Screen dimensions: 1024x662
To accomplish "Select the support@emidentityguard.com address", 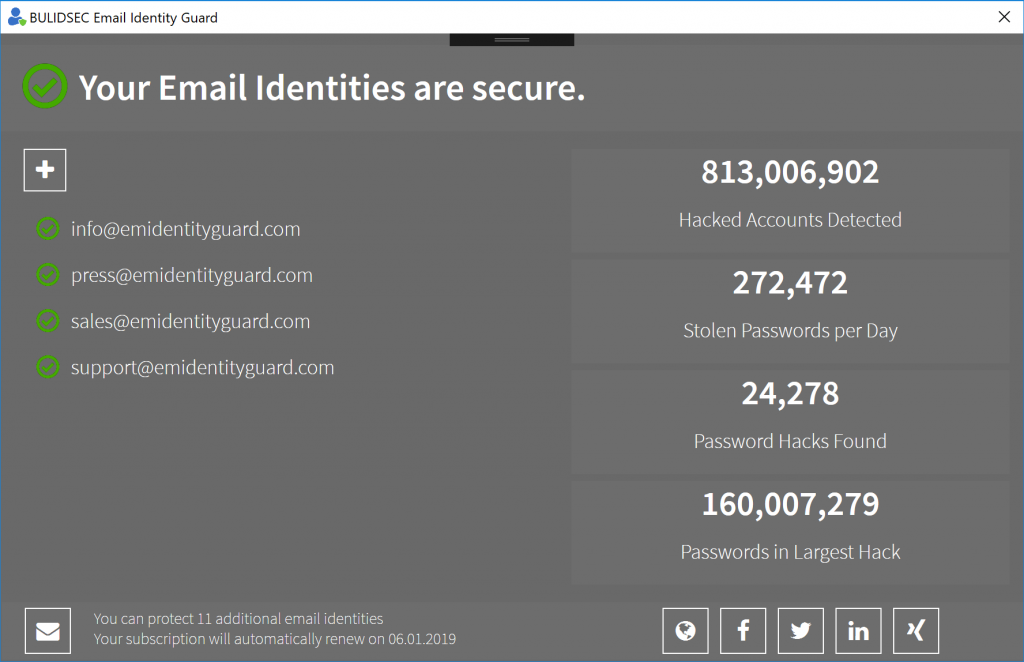I will point(202,368).
